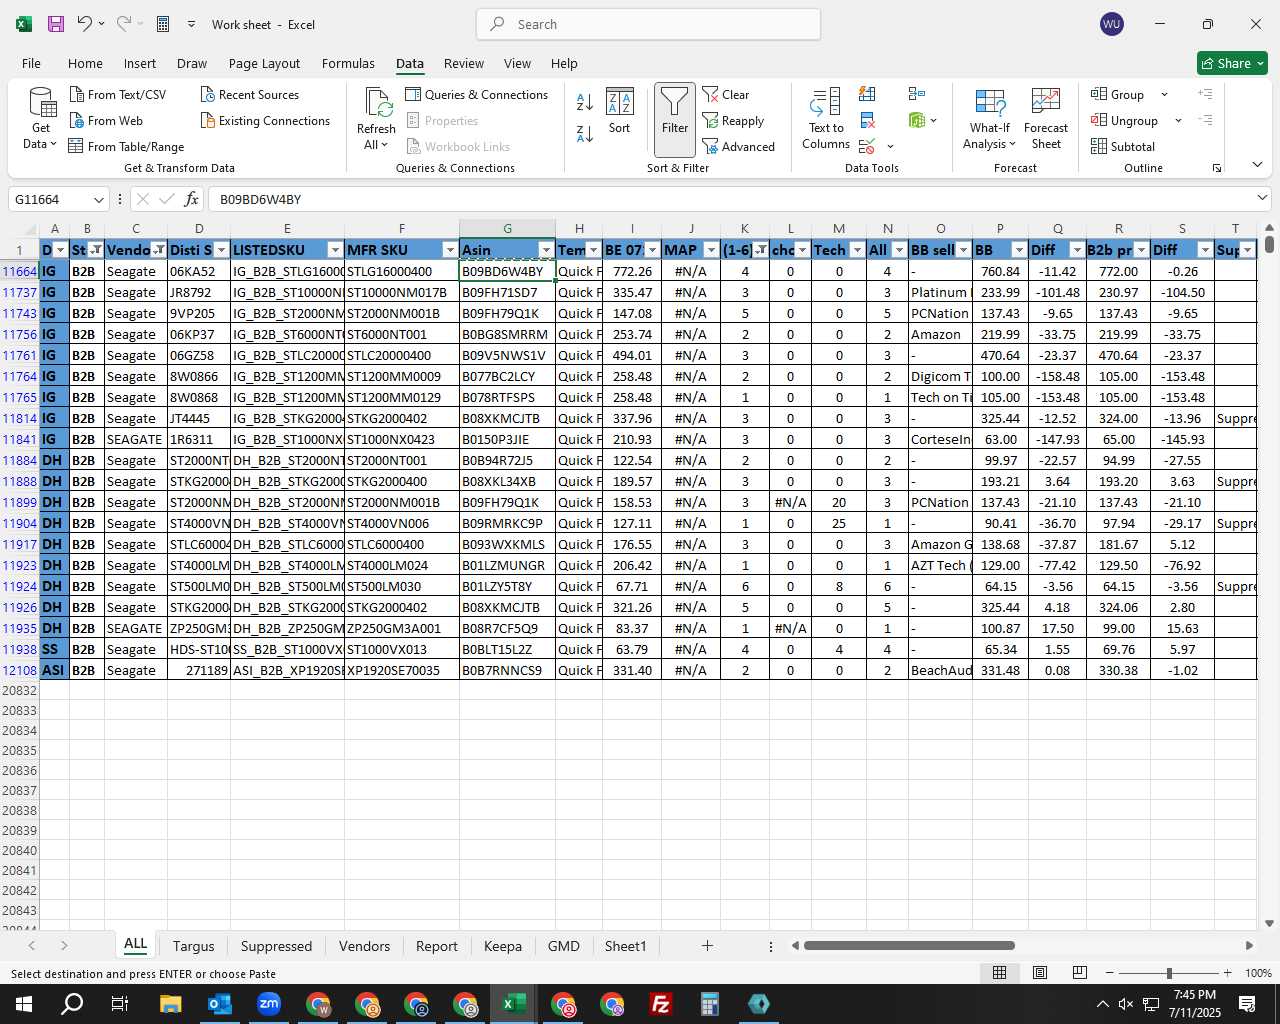The height and width of the screenshot is (1024, 1280).
Task: Open the File menu
Action: click(31, 63)
